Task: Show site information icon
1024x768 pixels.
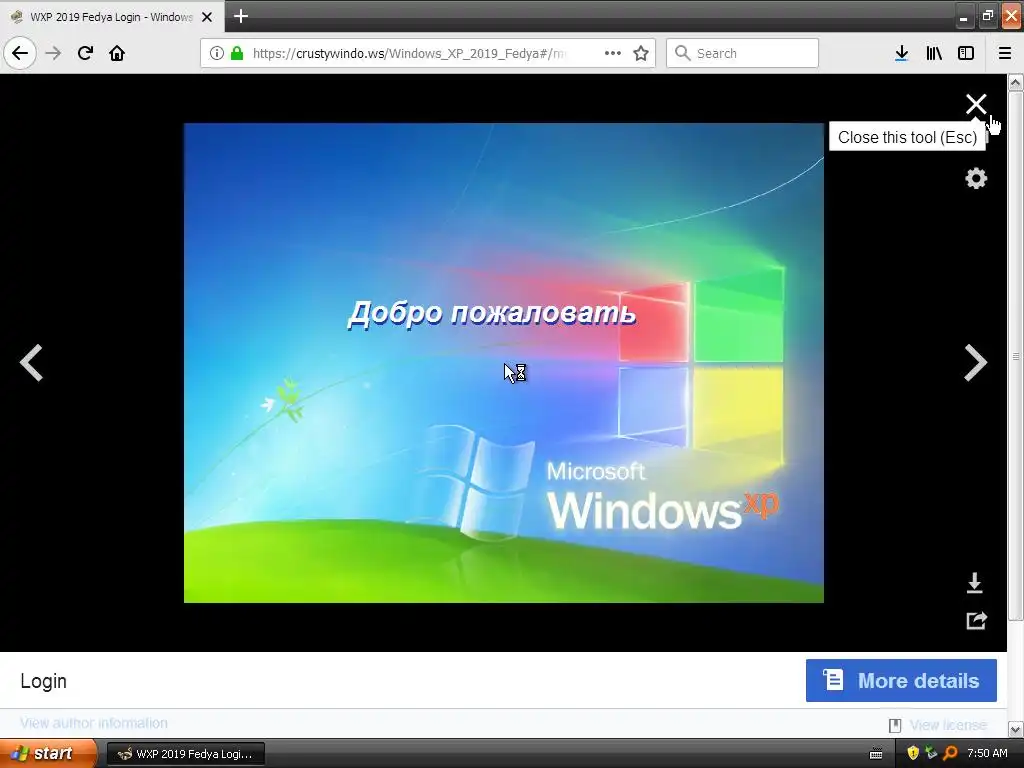Action: click(x=217, y=53)
